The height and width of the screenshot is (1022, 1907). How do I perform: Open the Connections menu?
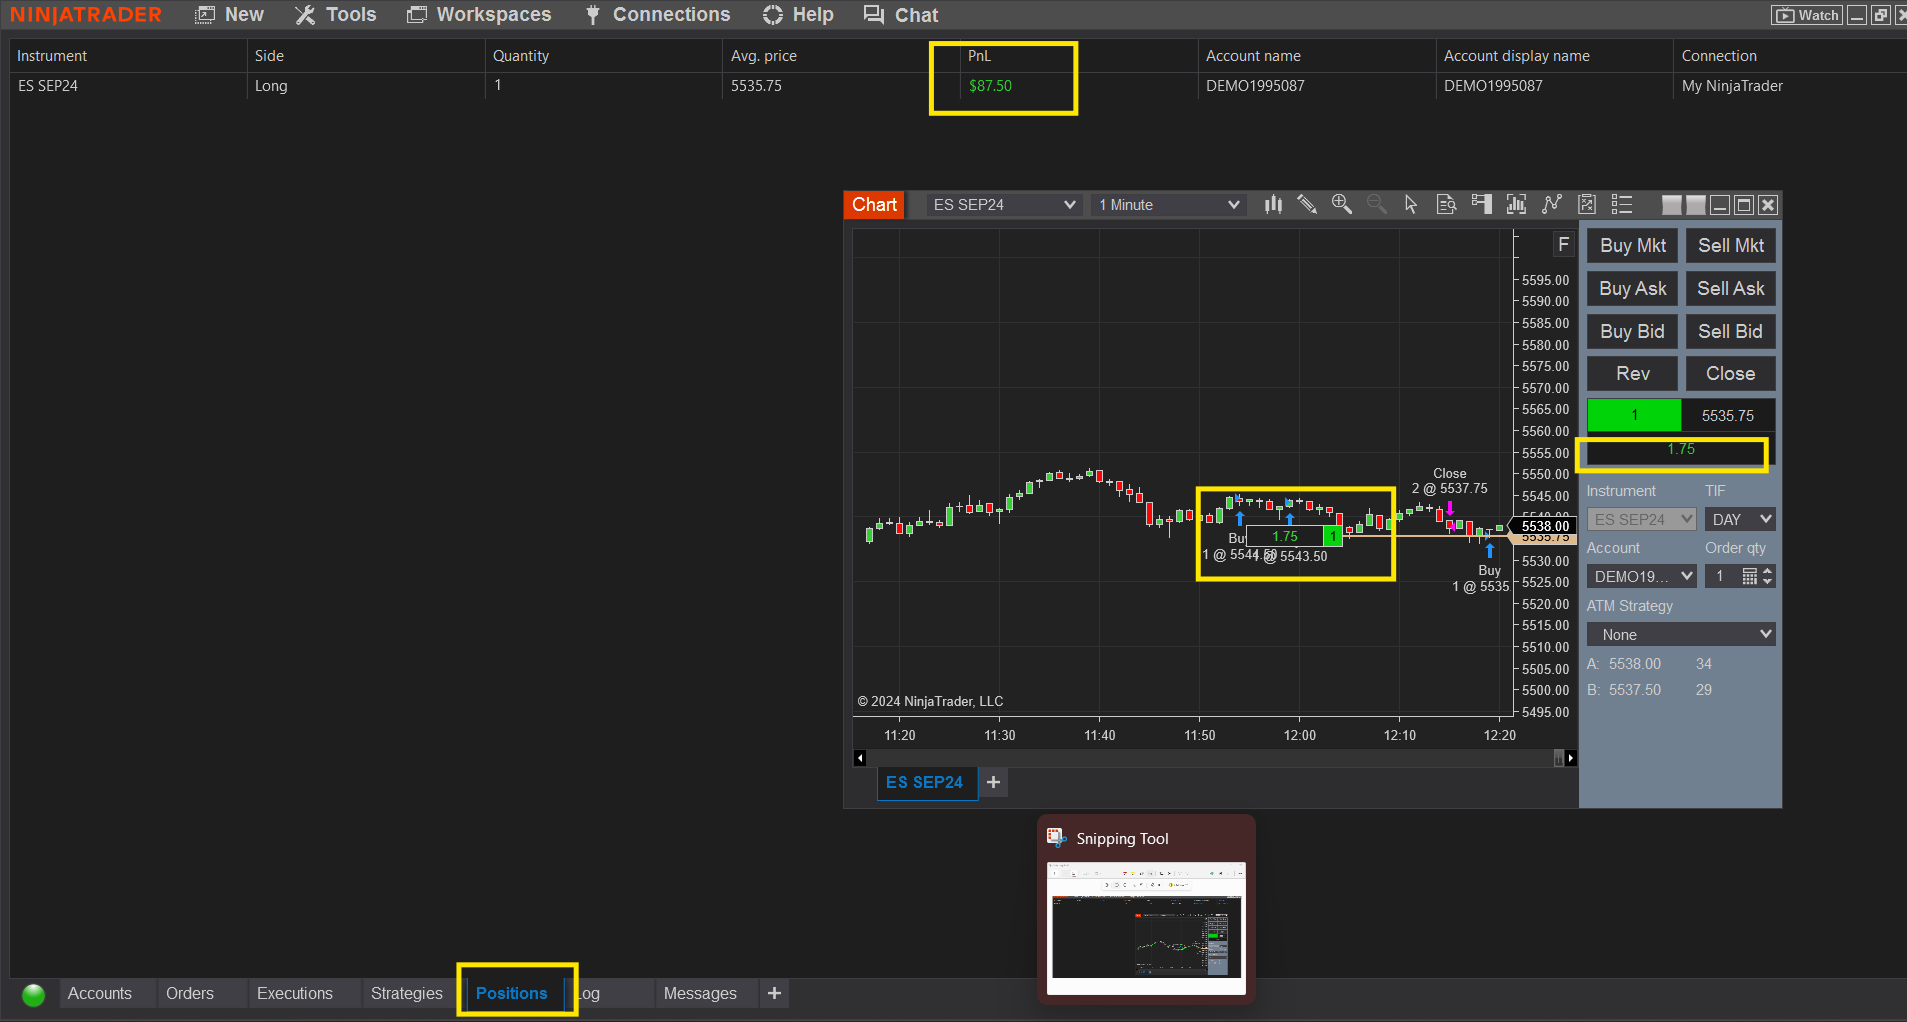click(658, 15)
